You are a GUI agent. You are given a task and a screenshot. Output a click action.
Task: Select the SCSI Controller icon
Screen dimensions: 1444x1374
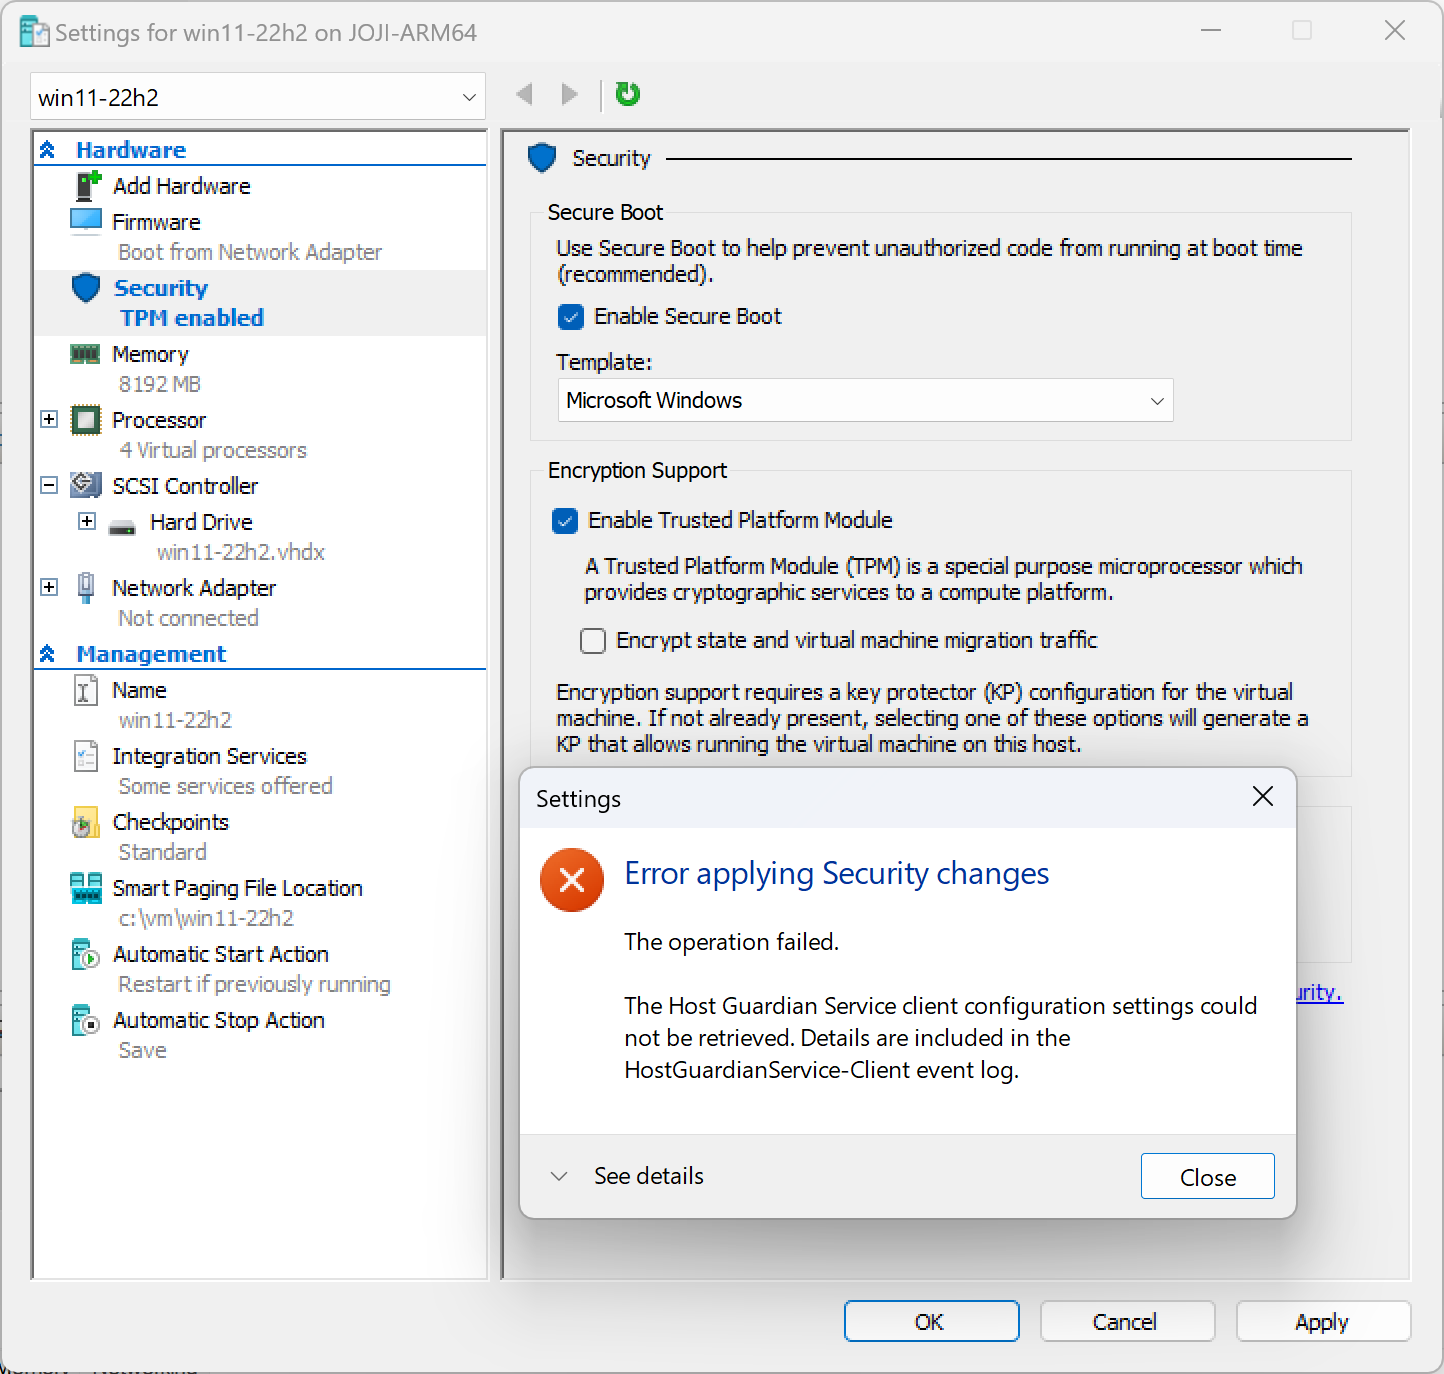[x=86, y=486]
